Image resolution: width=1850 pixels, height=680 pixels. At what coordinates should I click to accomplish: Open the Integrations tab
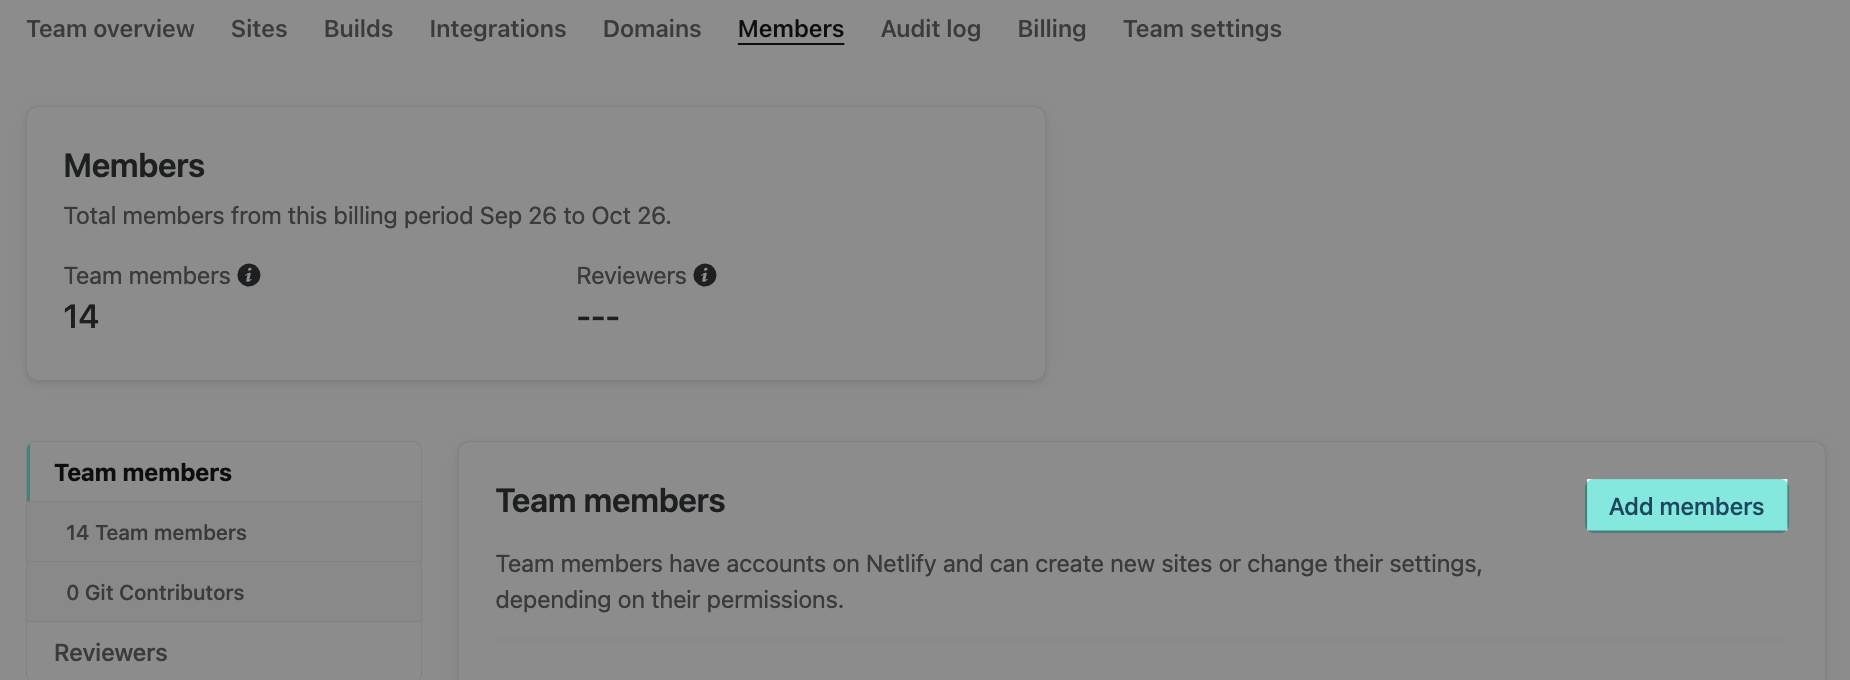click(x=498, y=29)
